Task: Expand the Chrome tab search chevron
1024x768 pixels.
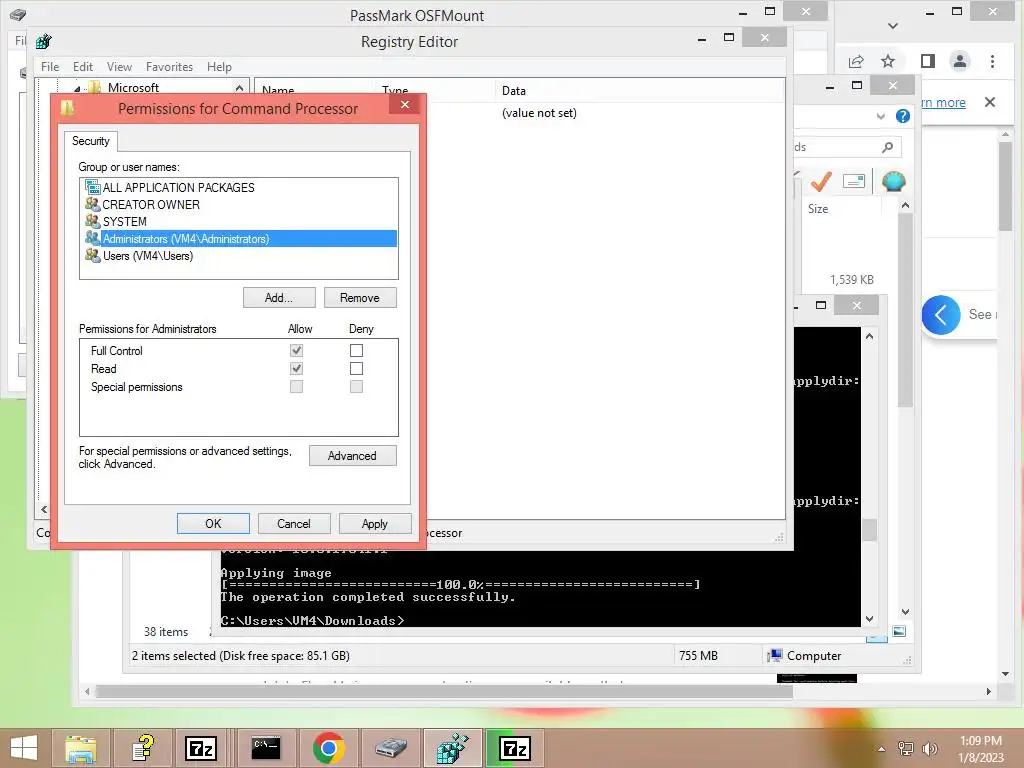Action: 893,26
